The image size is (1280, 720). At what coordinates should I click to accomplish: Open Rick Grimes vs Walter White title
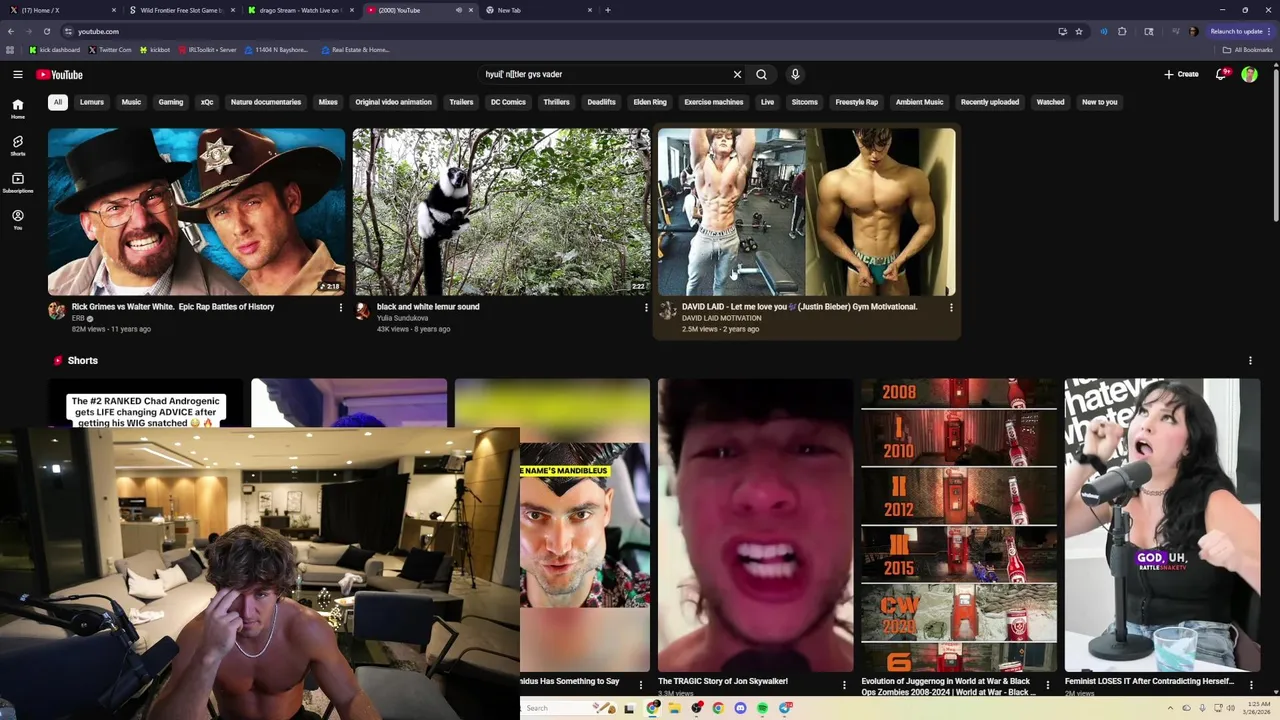coord(173,307)
